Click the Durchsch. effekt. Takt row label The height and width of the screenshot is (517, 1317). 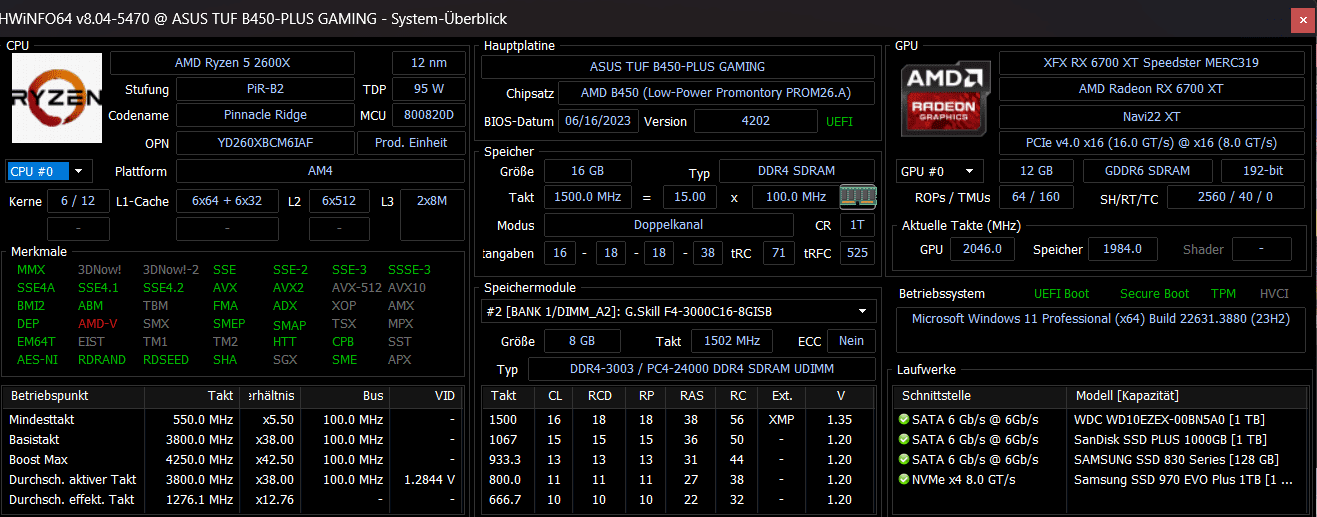pos(72,499)
